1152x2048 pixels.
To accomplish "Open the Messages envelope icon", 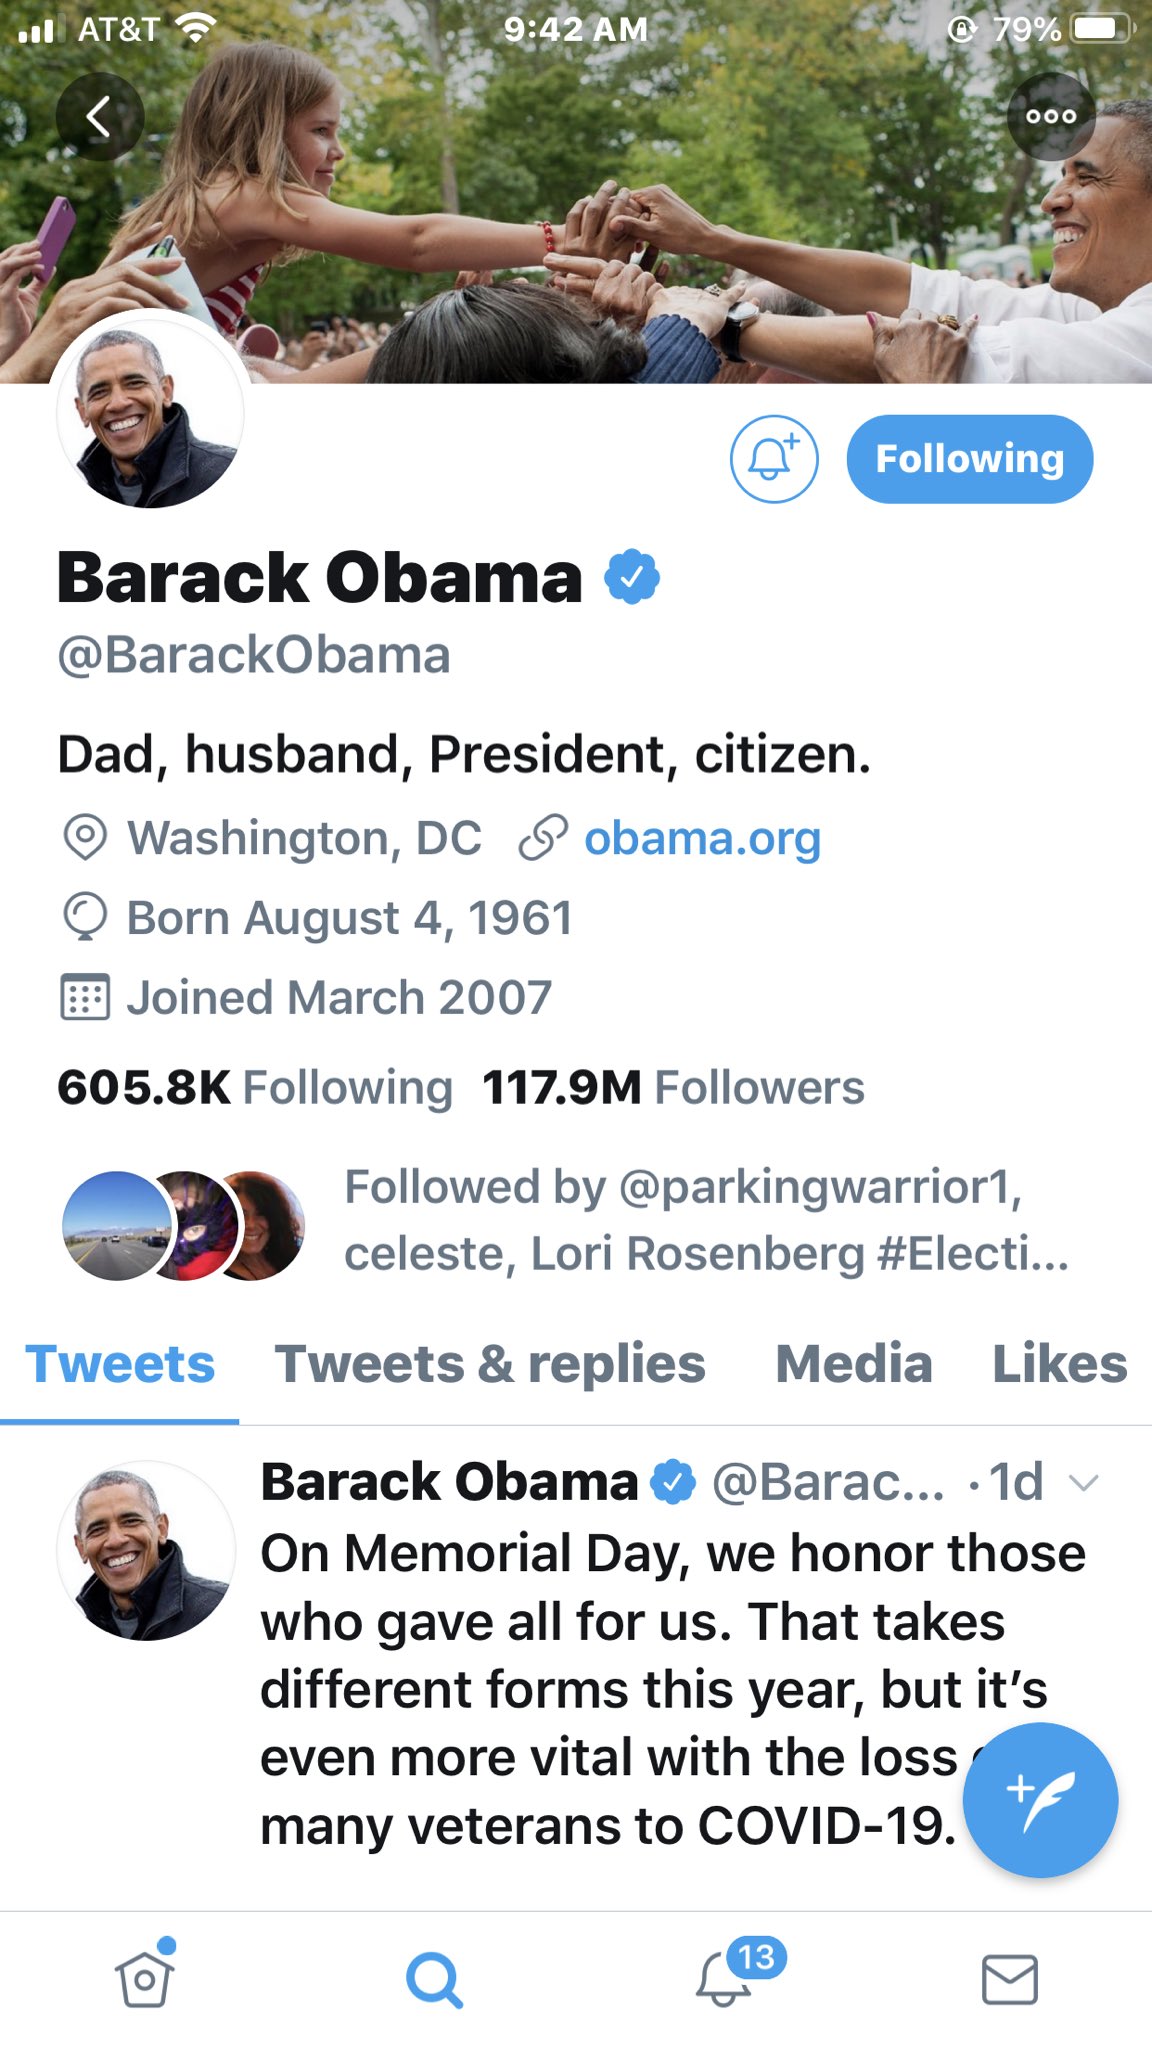I will tap(1010, 1980).
